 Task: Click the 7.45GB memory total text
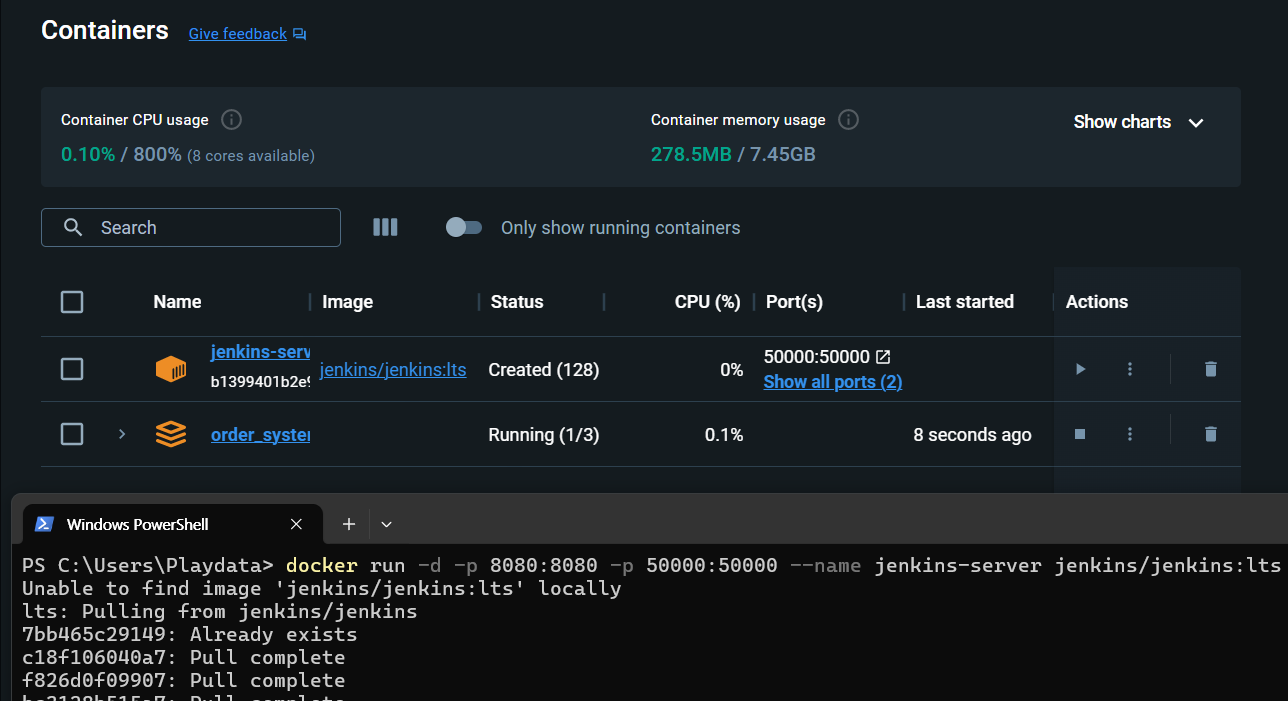click(x=780, y=155)
